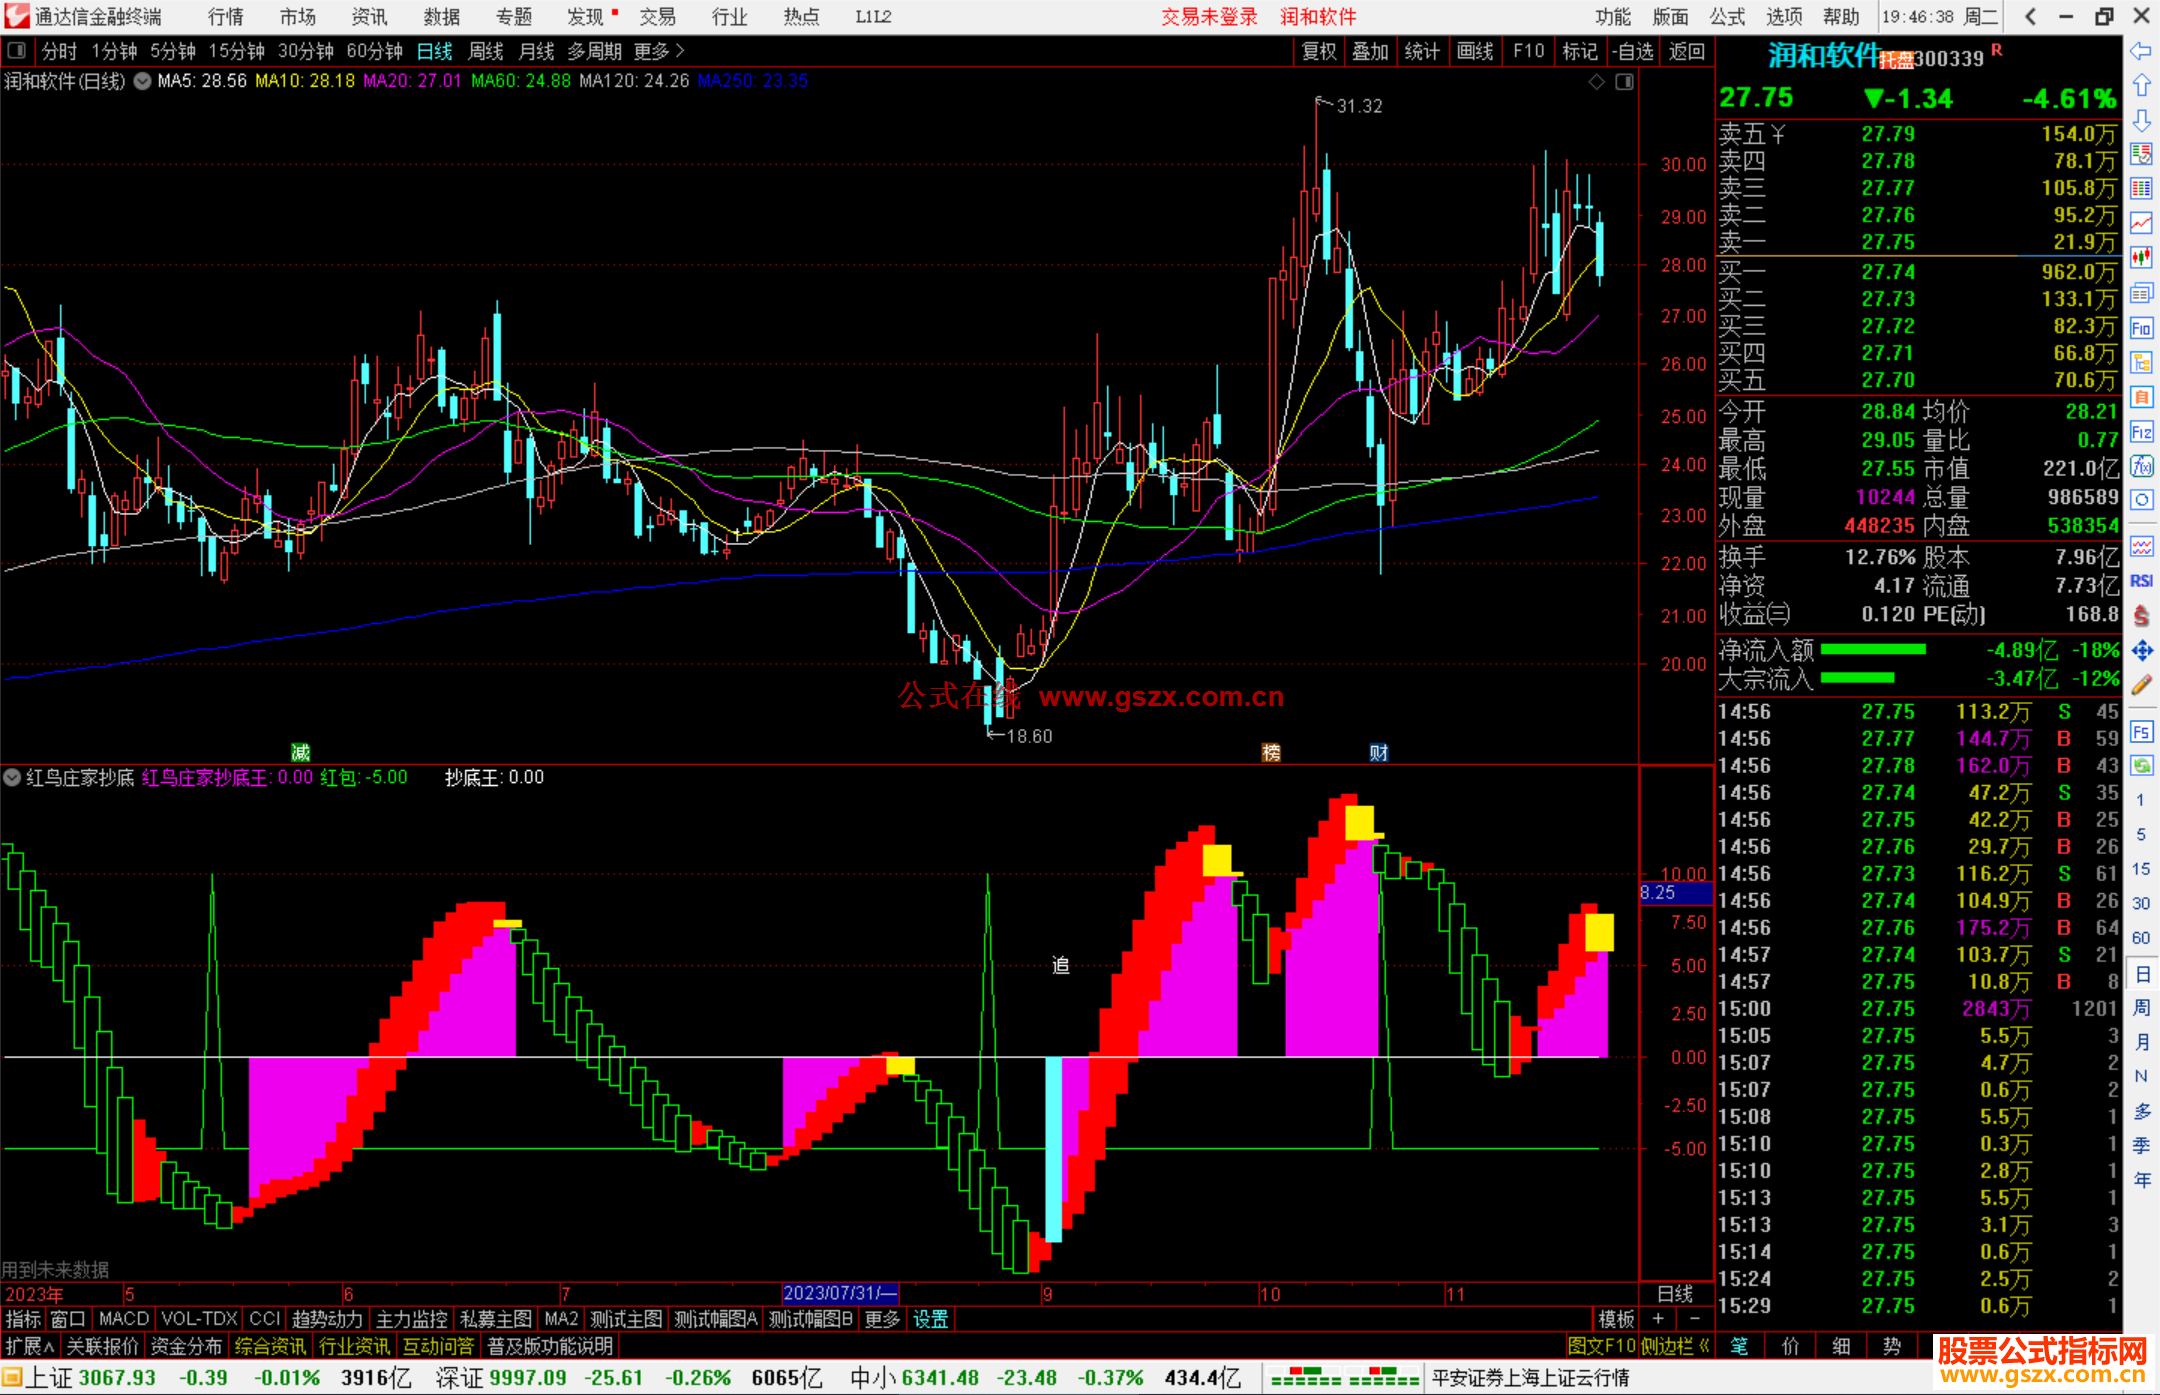Click the 复权 button
2160x1395 pixels.
(1318, 51)
